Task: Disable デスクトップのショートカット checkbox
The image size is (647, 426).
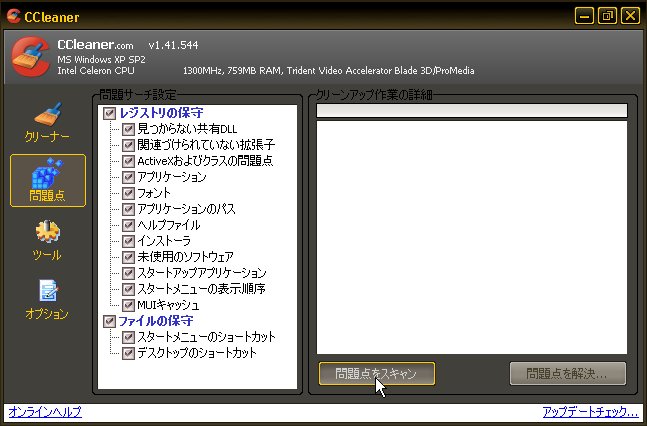Action: pyautogui.click(x=128, y=353)
